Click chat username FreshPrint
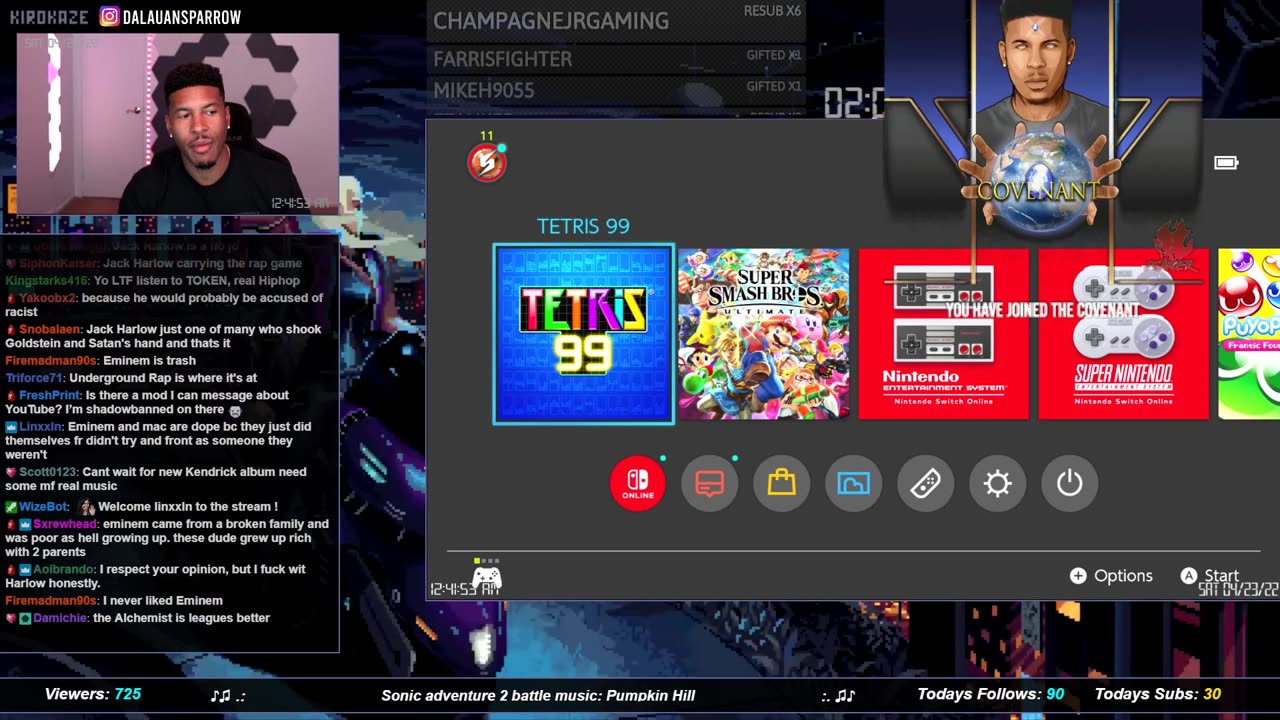The width and height of the screenshot is (1280, 720). pos(50,395)
